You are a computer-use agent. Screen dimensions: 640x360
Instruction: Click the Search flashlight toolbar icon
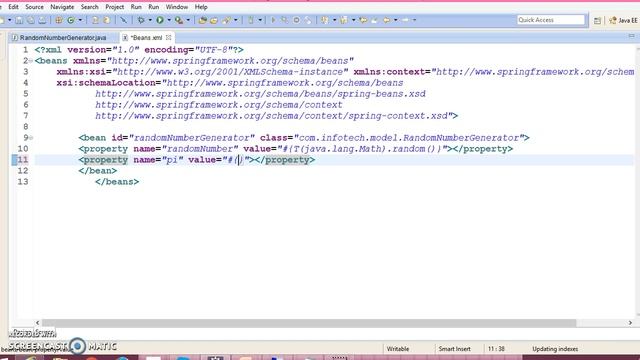(227, 20)
